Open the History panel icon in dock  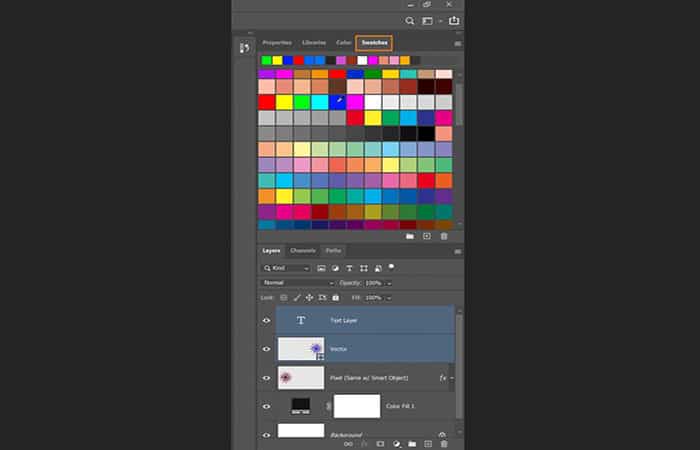(x=245, y=48)
